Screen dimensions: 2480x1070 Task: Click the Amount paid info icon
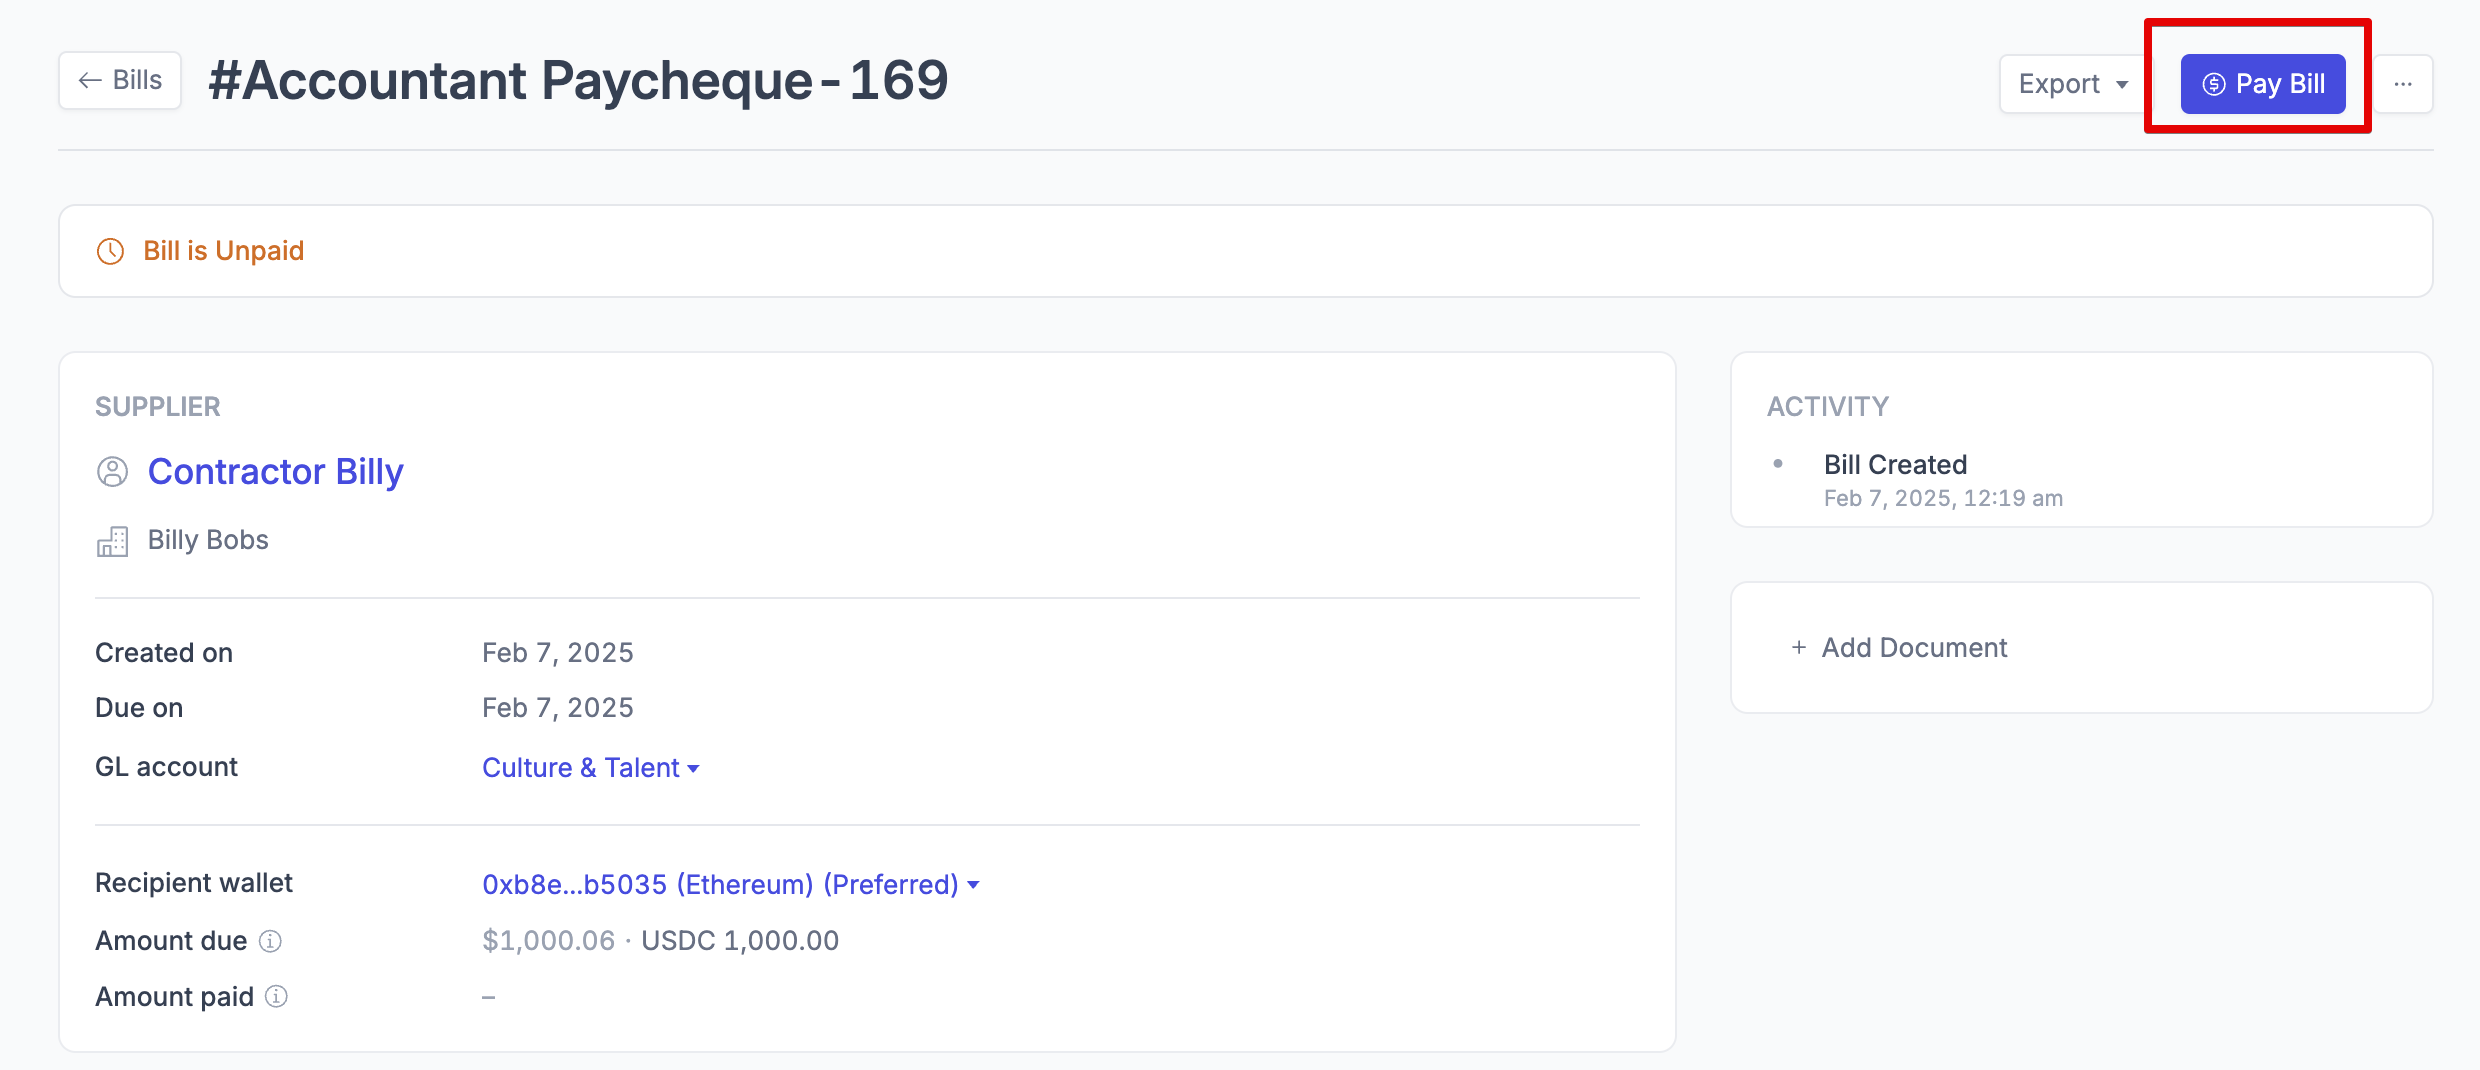[x=276, y=997]
